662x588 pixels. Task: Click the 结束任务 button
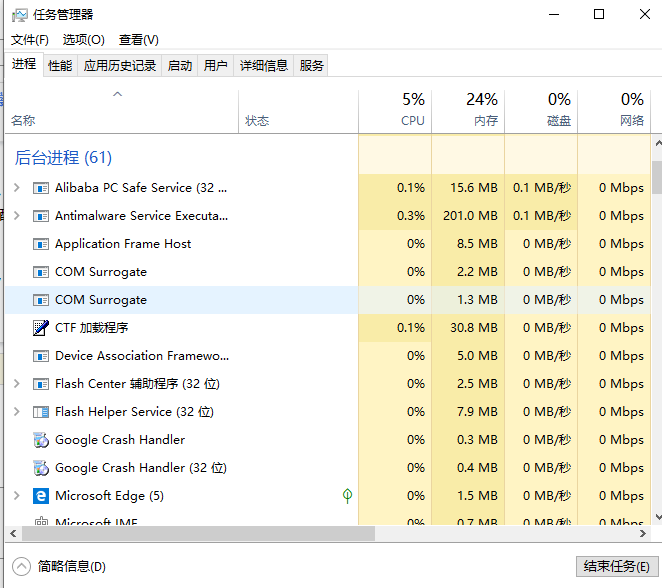[x=615, y=567]
